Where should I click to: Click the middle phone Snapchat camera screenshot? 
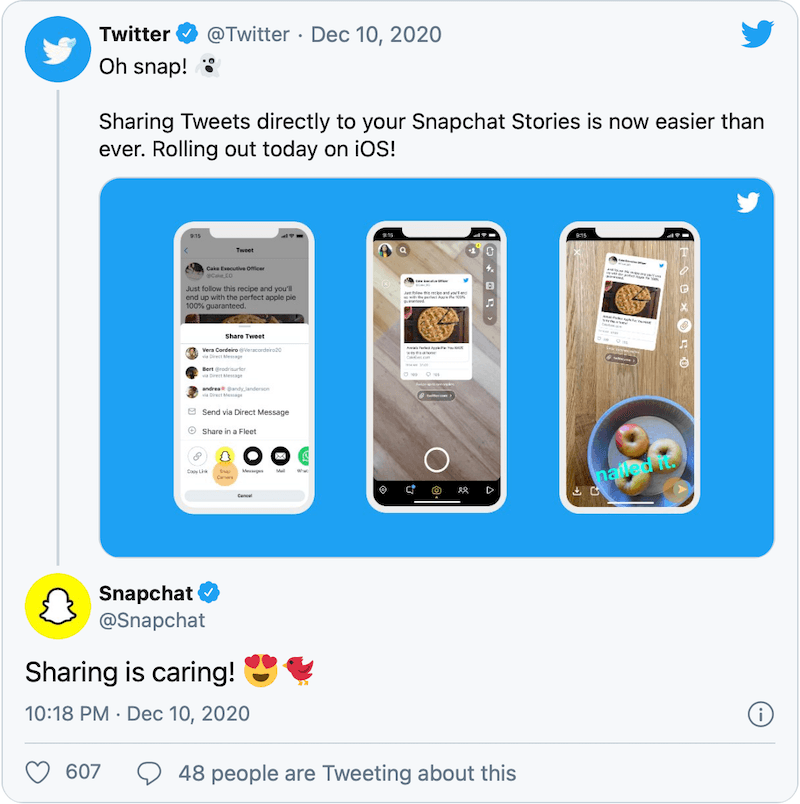click(x=436, y=367)
